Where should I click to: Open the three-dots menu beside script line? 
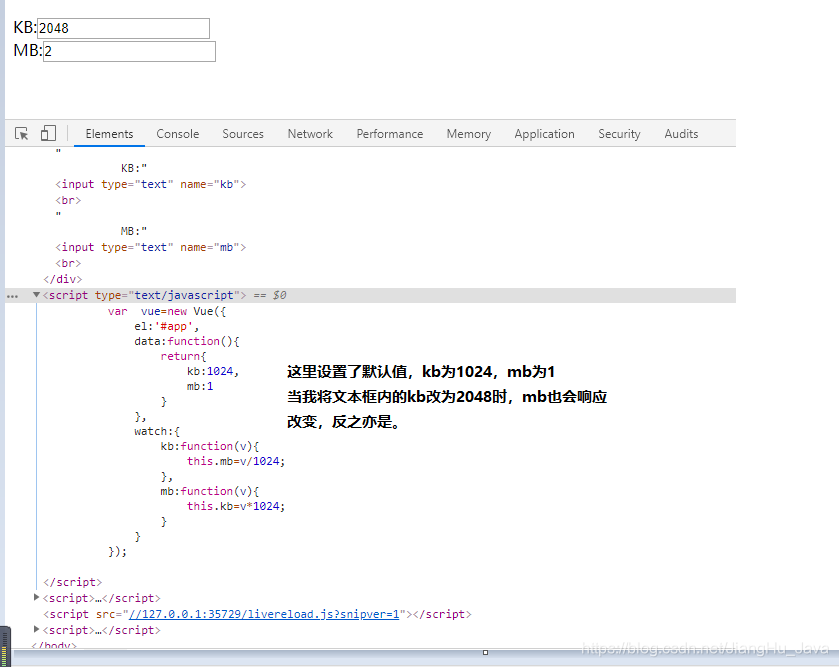(x=12, y=296)
